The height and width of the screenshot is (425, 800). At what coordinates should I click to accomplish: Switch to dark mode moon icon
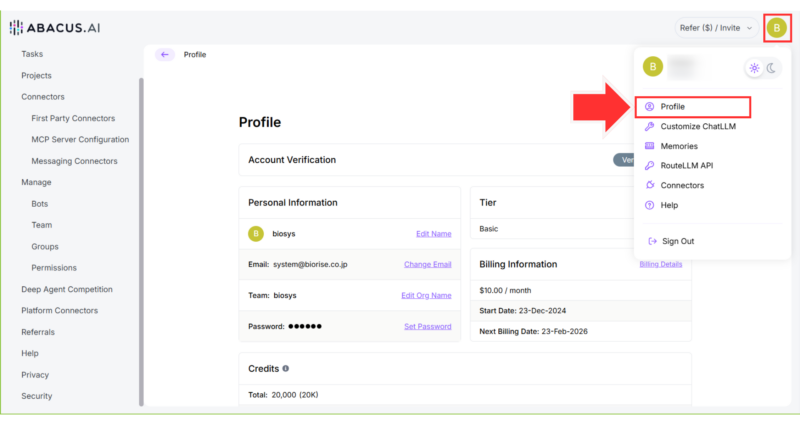(x=772, y=68)
